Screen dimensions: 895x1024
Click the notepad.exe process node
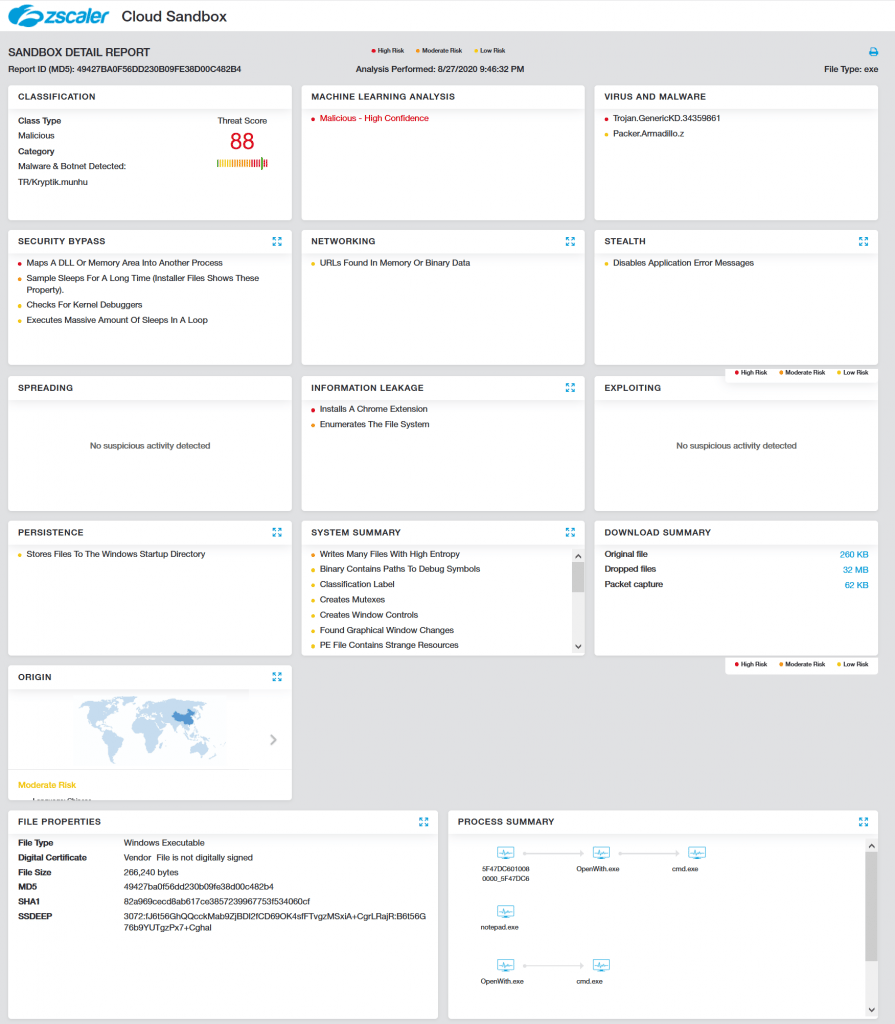[505, 912]
